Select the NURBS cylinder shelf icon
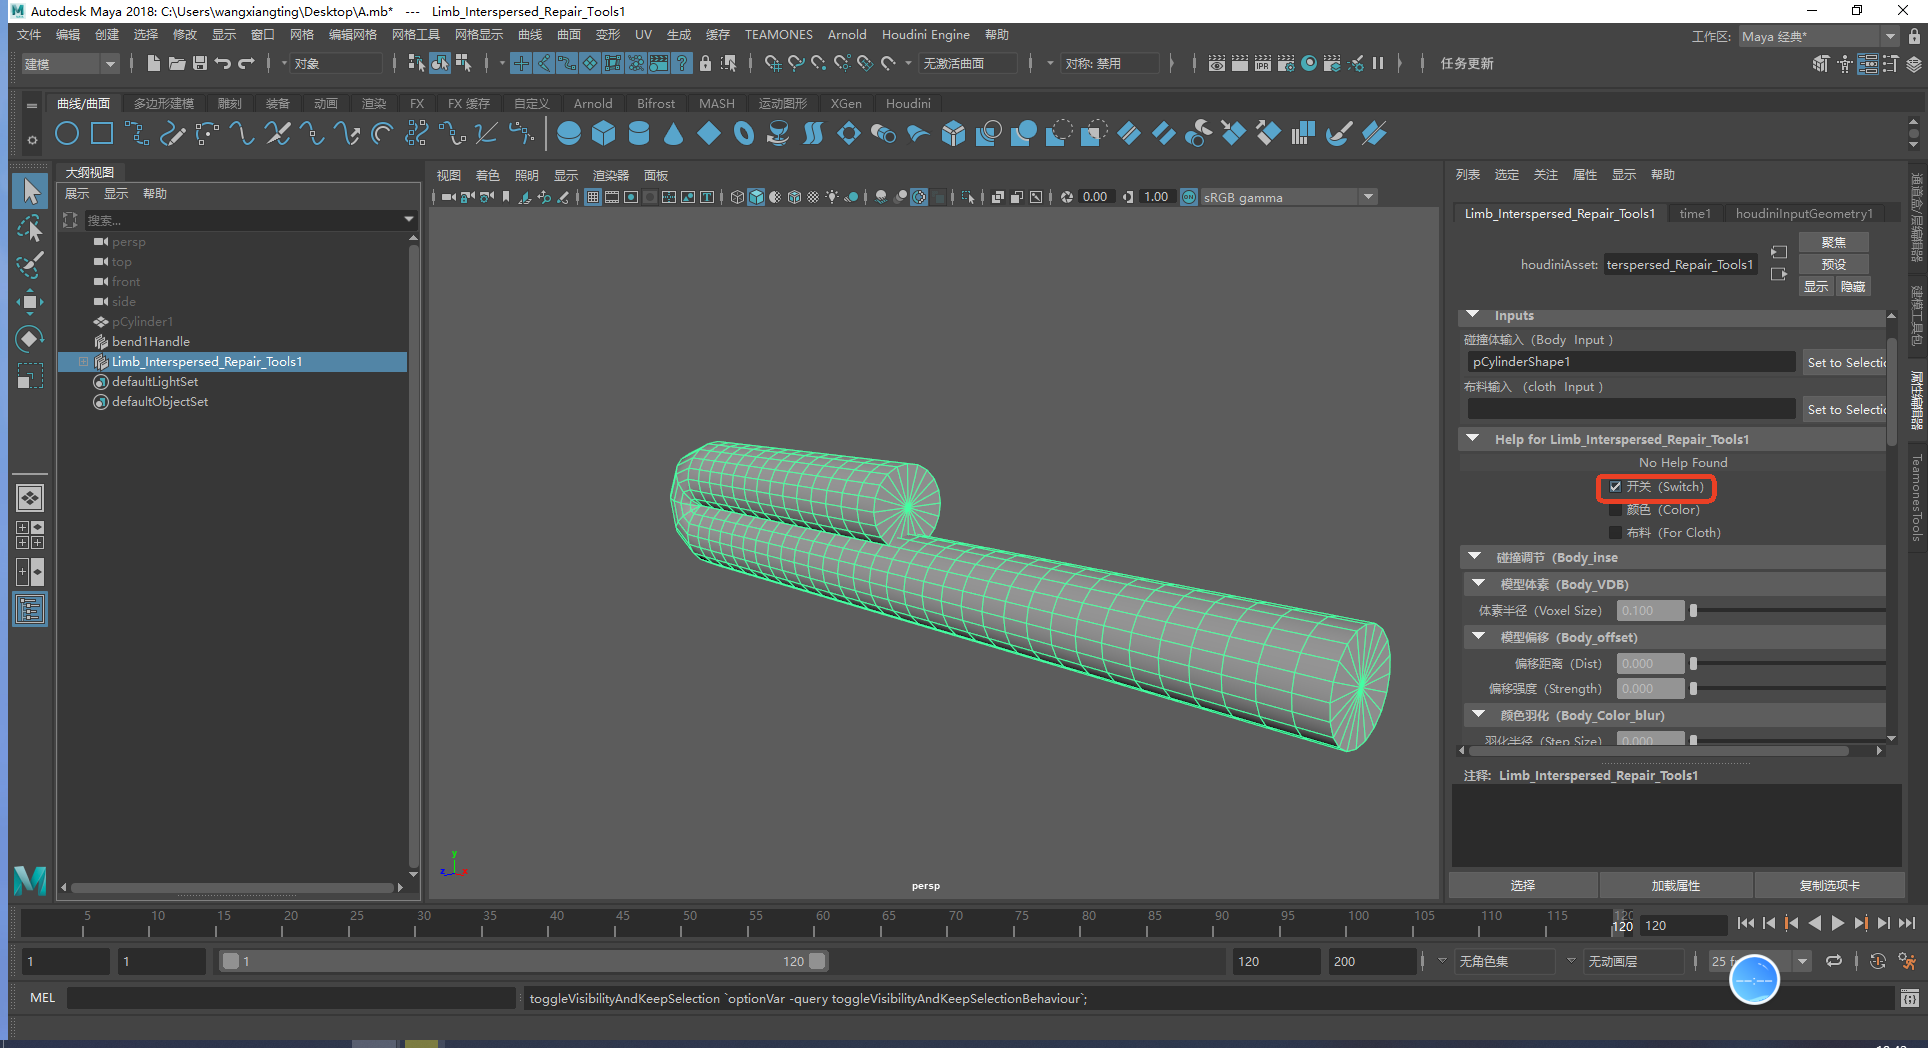 point(639,134)
